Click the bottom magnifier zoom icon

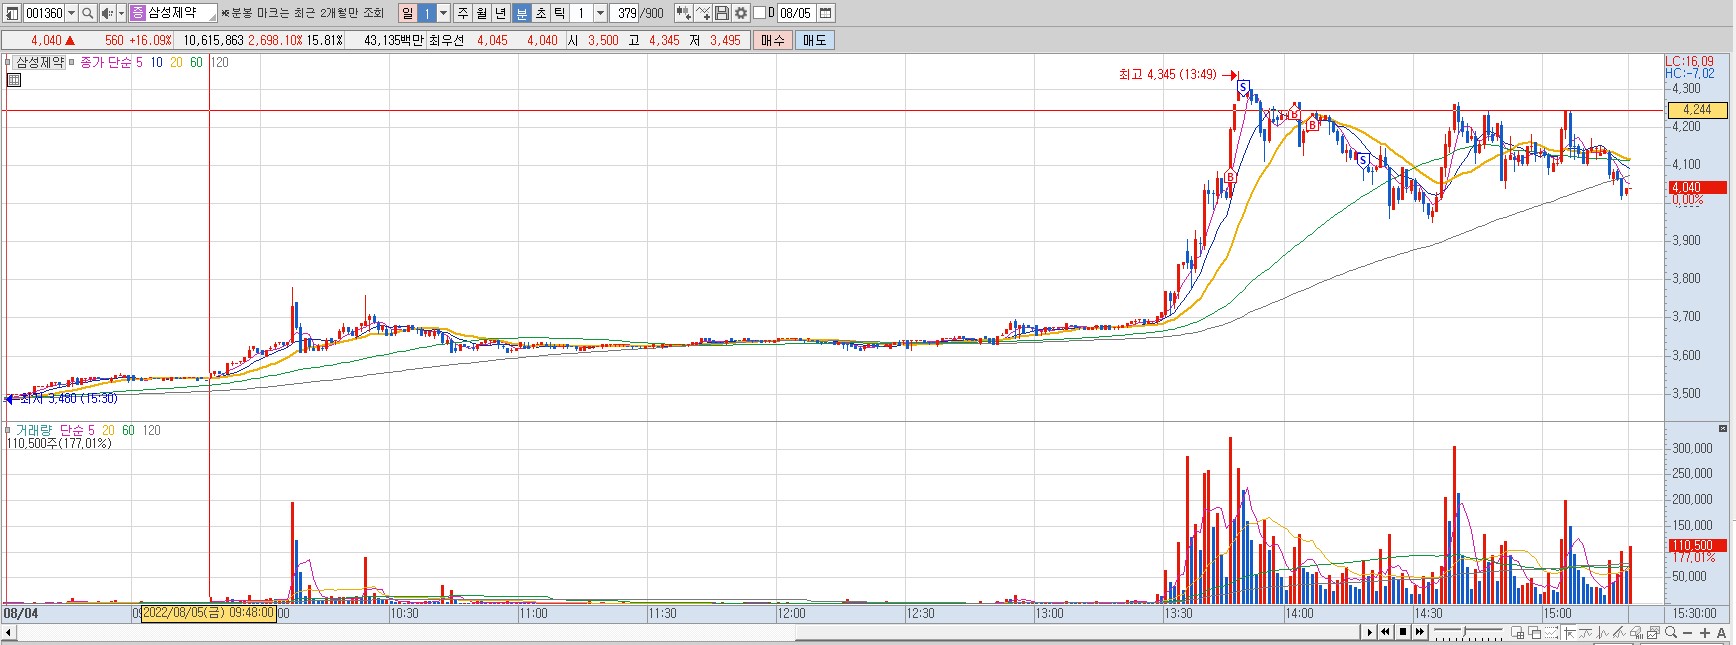pyautogui.click(x=1671, y=632)
